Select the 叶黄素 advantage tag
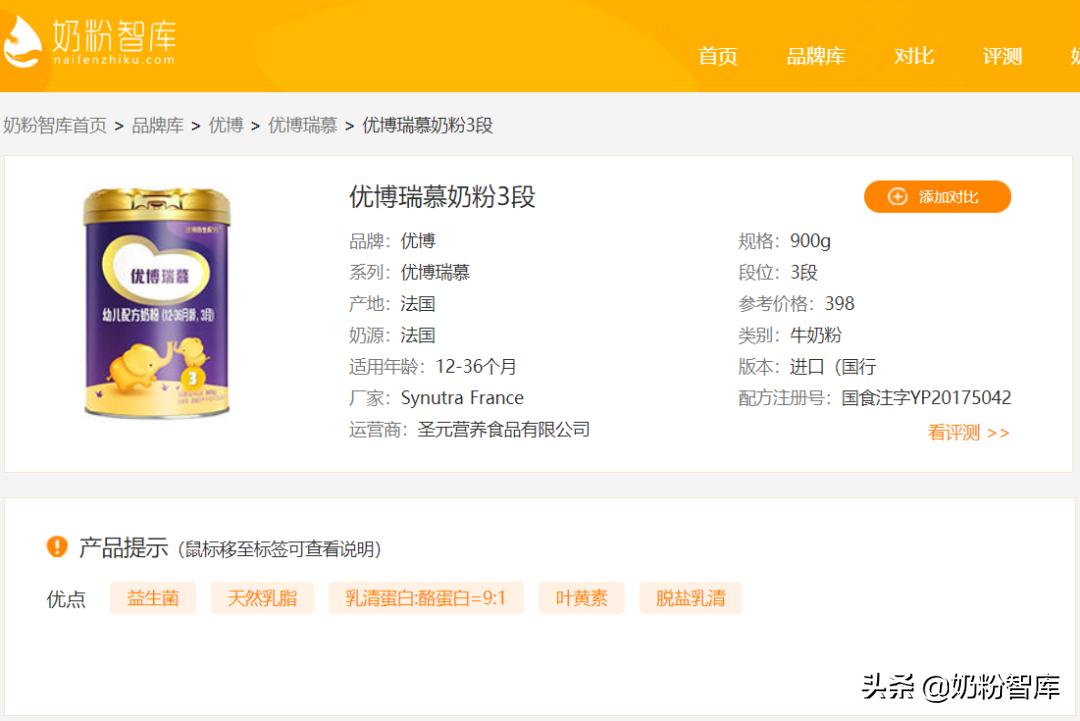The width and height of the screenshot is (1080, 721). [581, 597]
